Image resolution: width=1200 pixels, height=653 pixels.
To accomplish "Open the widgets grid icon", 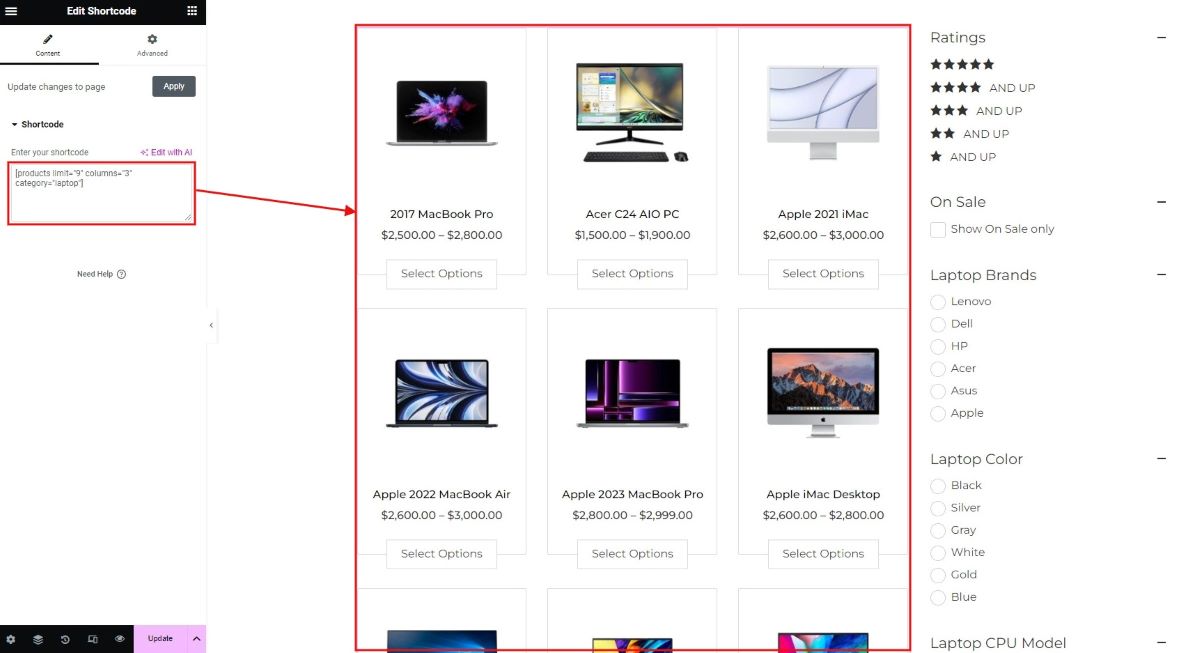I will click(x=192, y=11).
